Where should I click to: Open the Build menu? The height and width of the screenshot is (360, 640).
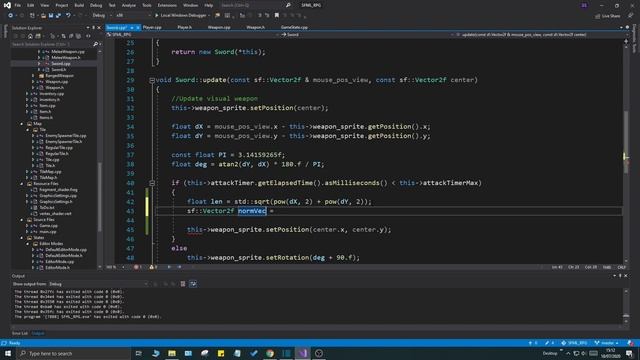[79, 5]
